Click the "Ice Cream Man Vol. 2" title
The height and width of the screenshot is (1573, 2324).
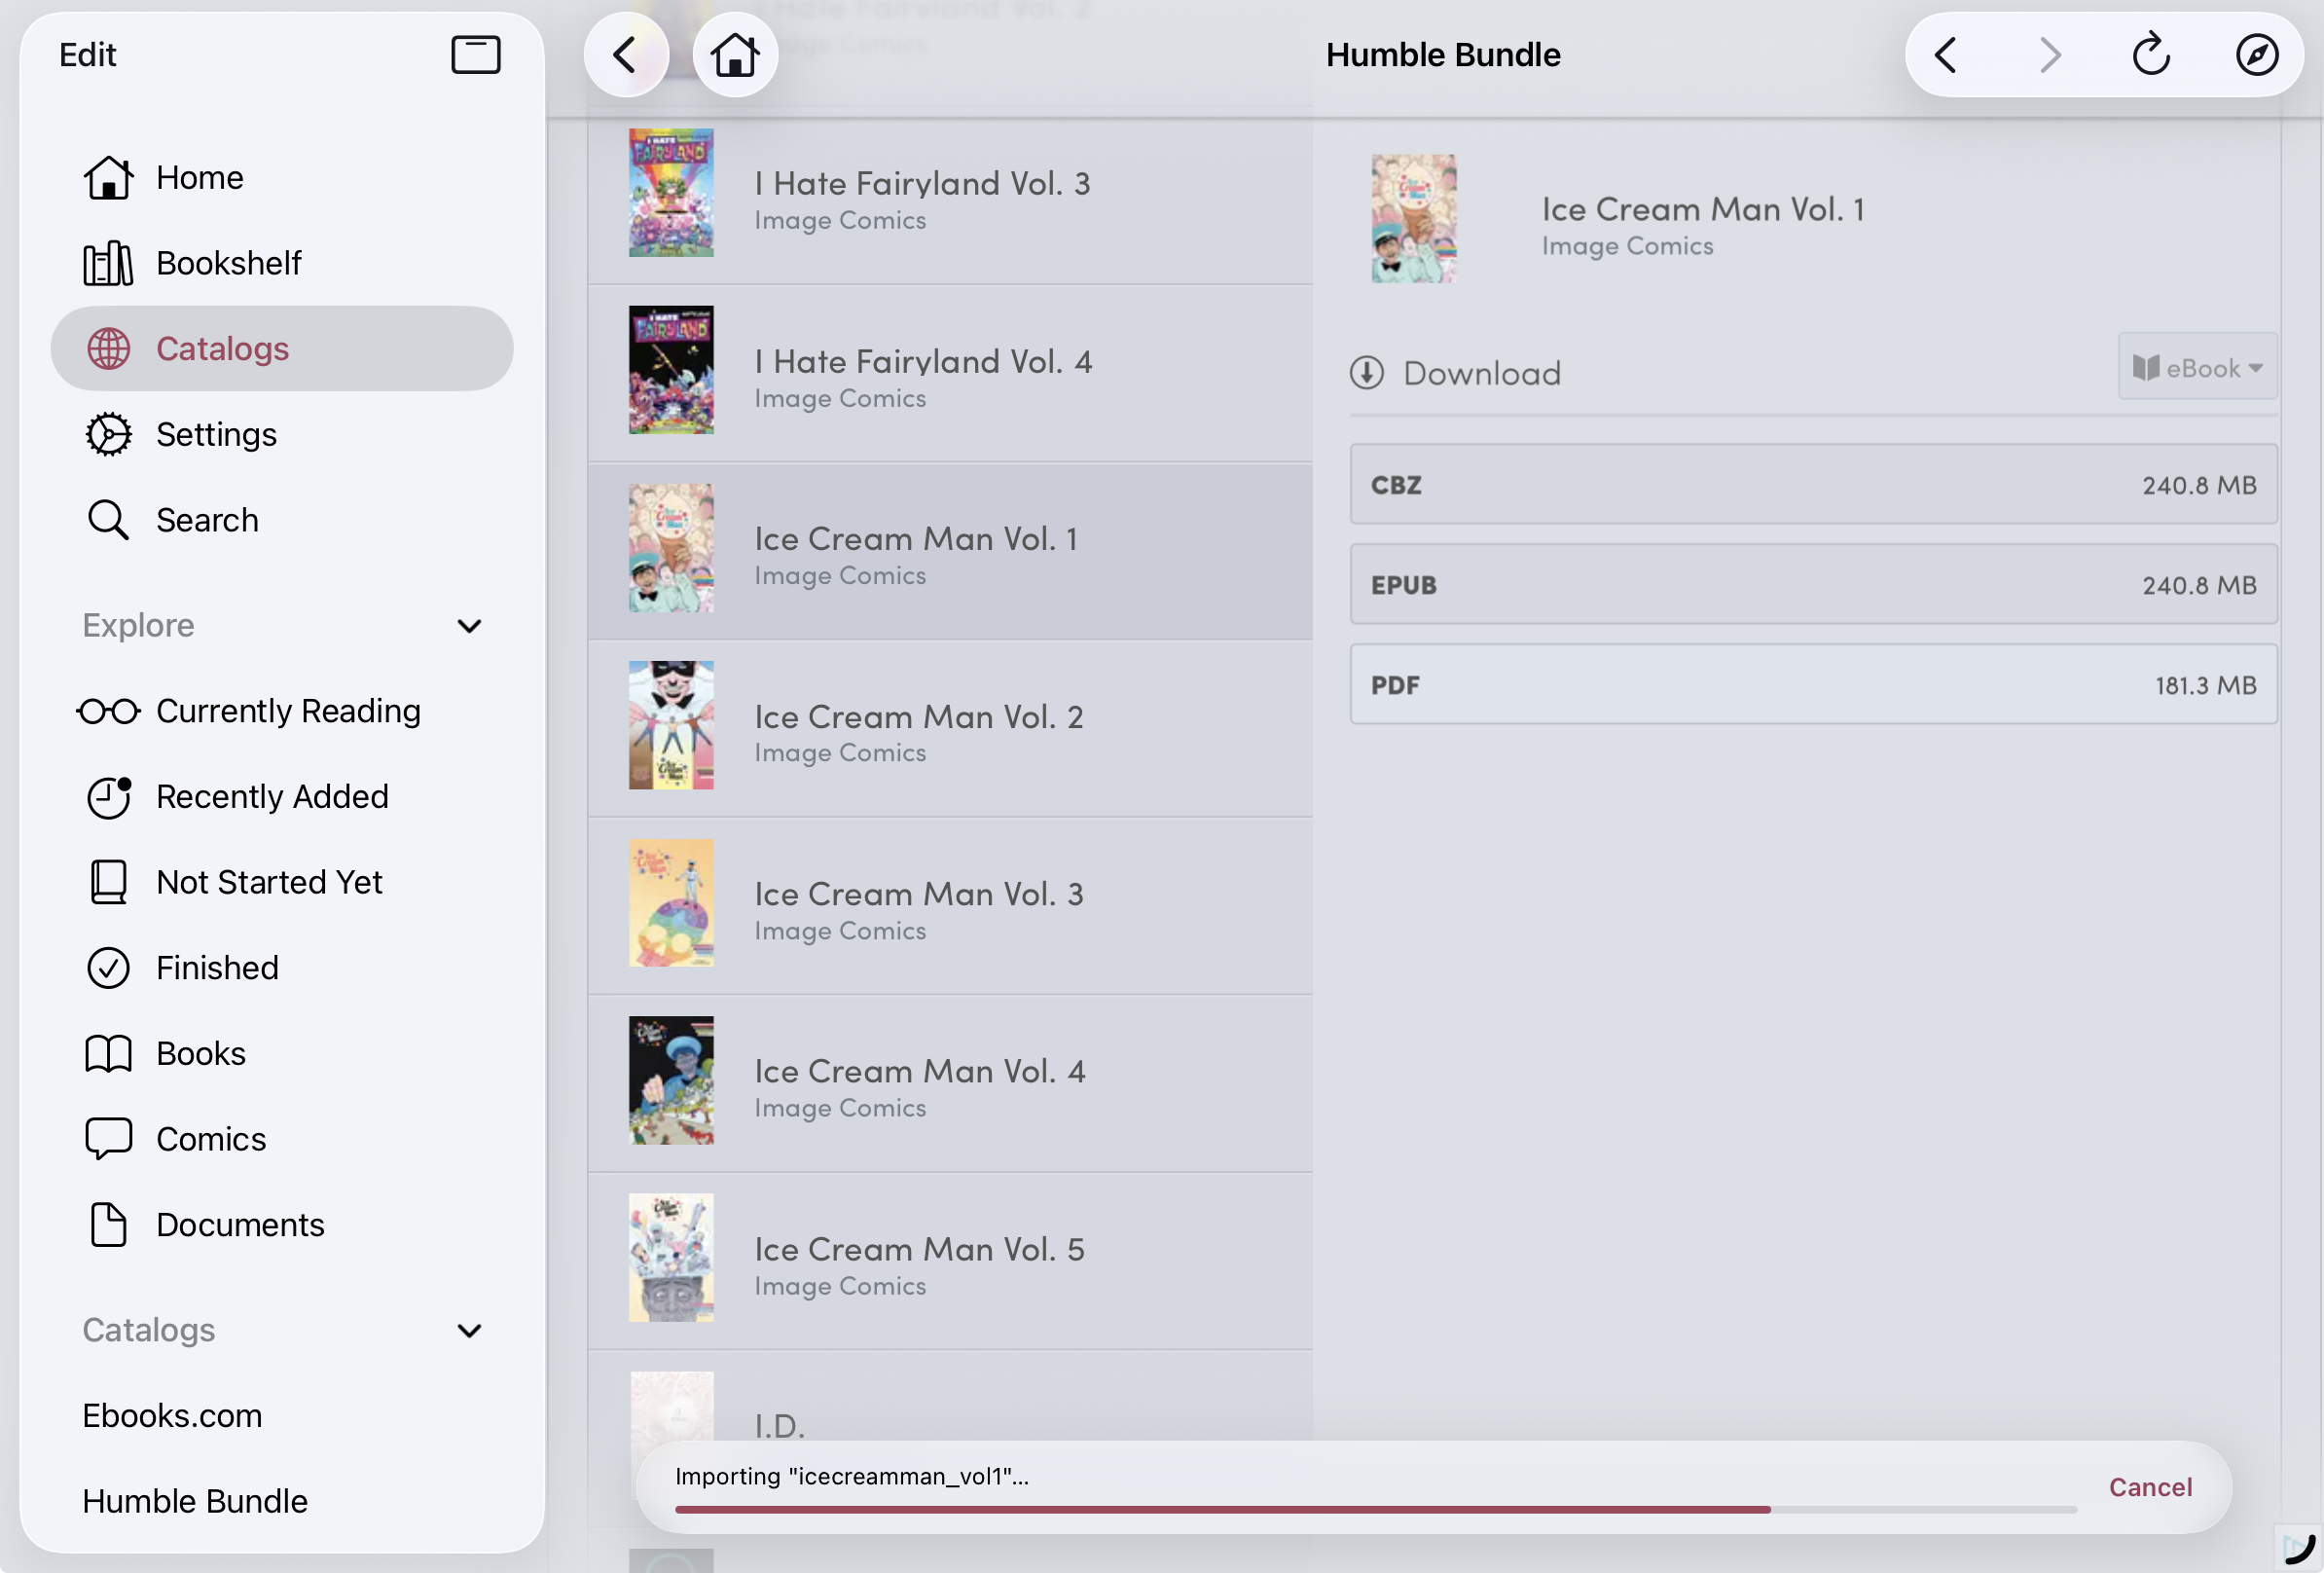click(919, 717)
